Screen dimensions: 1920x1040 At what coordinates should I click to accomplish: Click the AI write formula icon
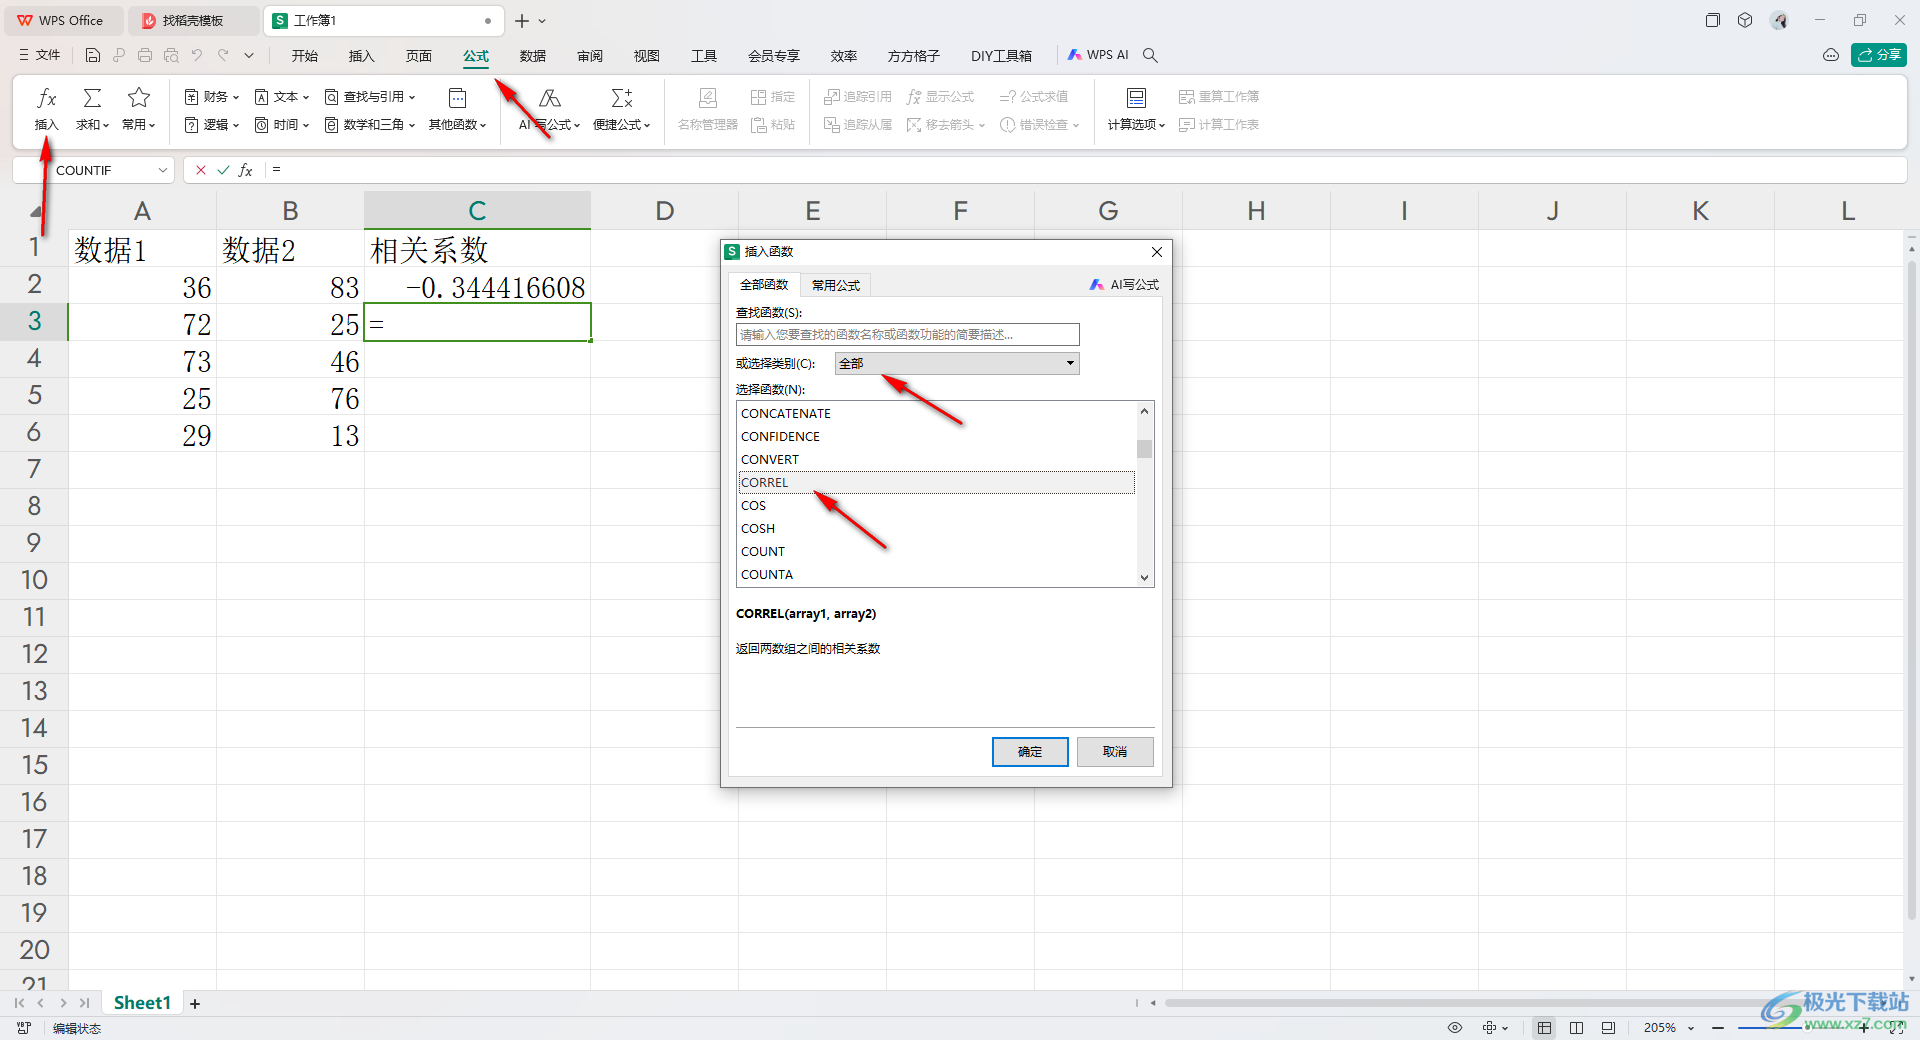click(x=549, y=98)
